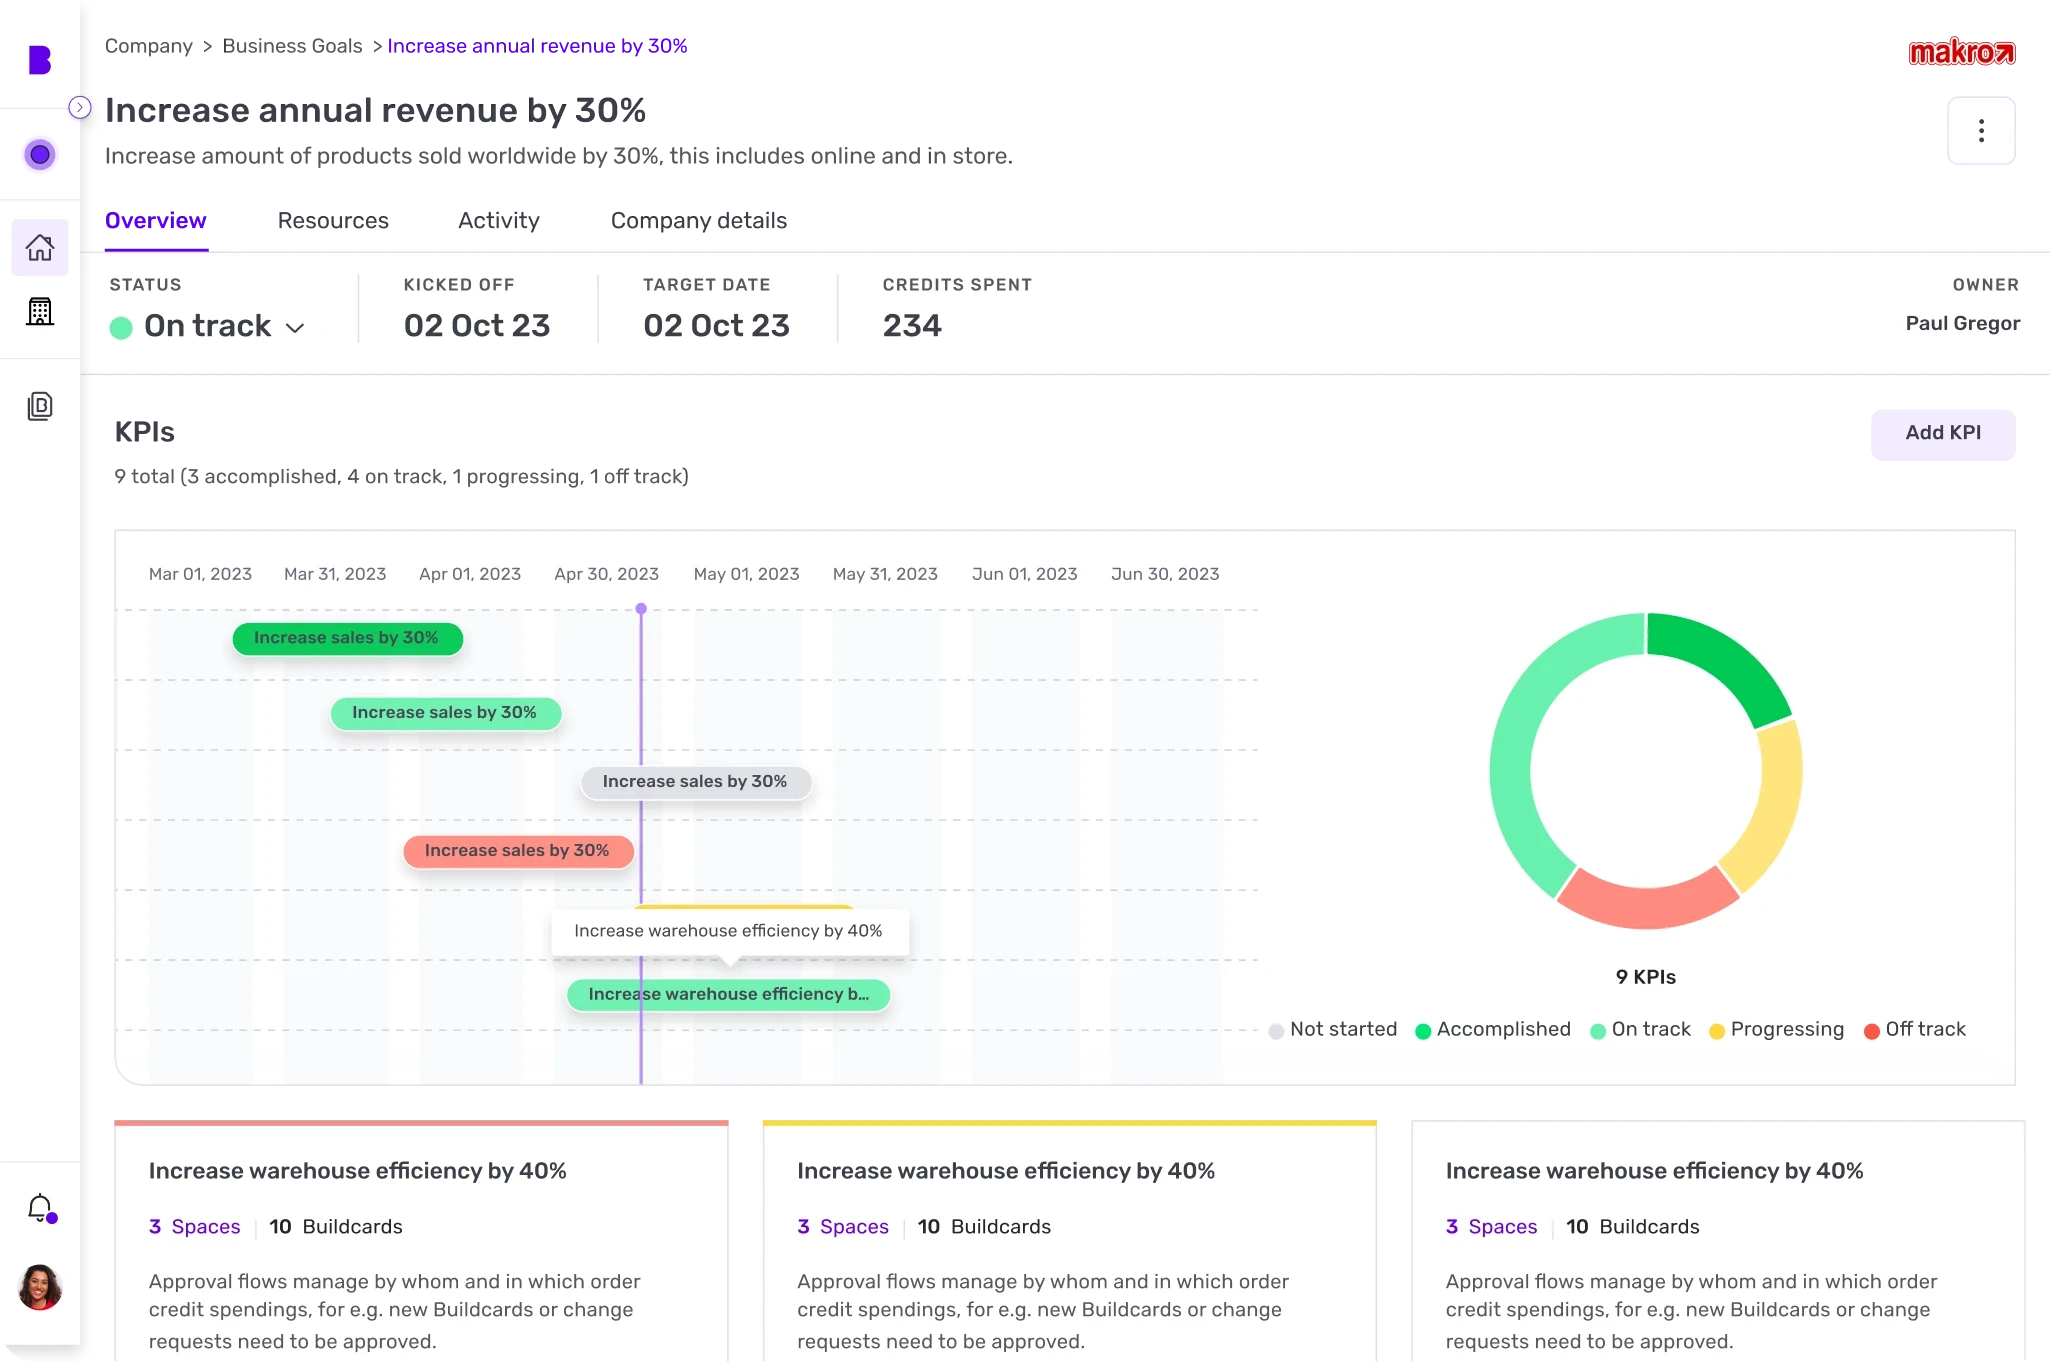Select the light green Increase sales bar
This screenshot has width=2050, height=1362.
pos(445,713)
